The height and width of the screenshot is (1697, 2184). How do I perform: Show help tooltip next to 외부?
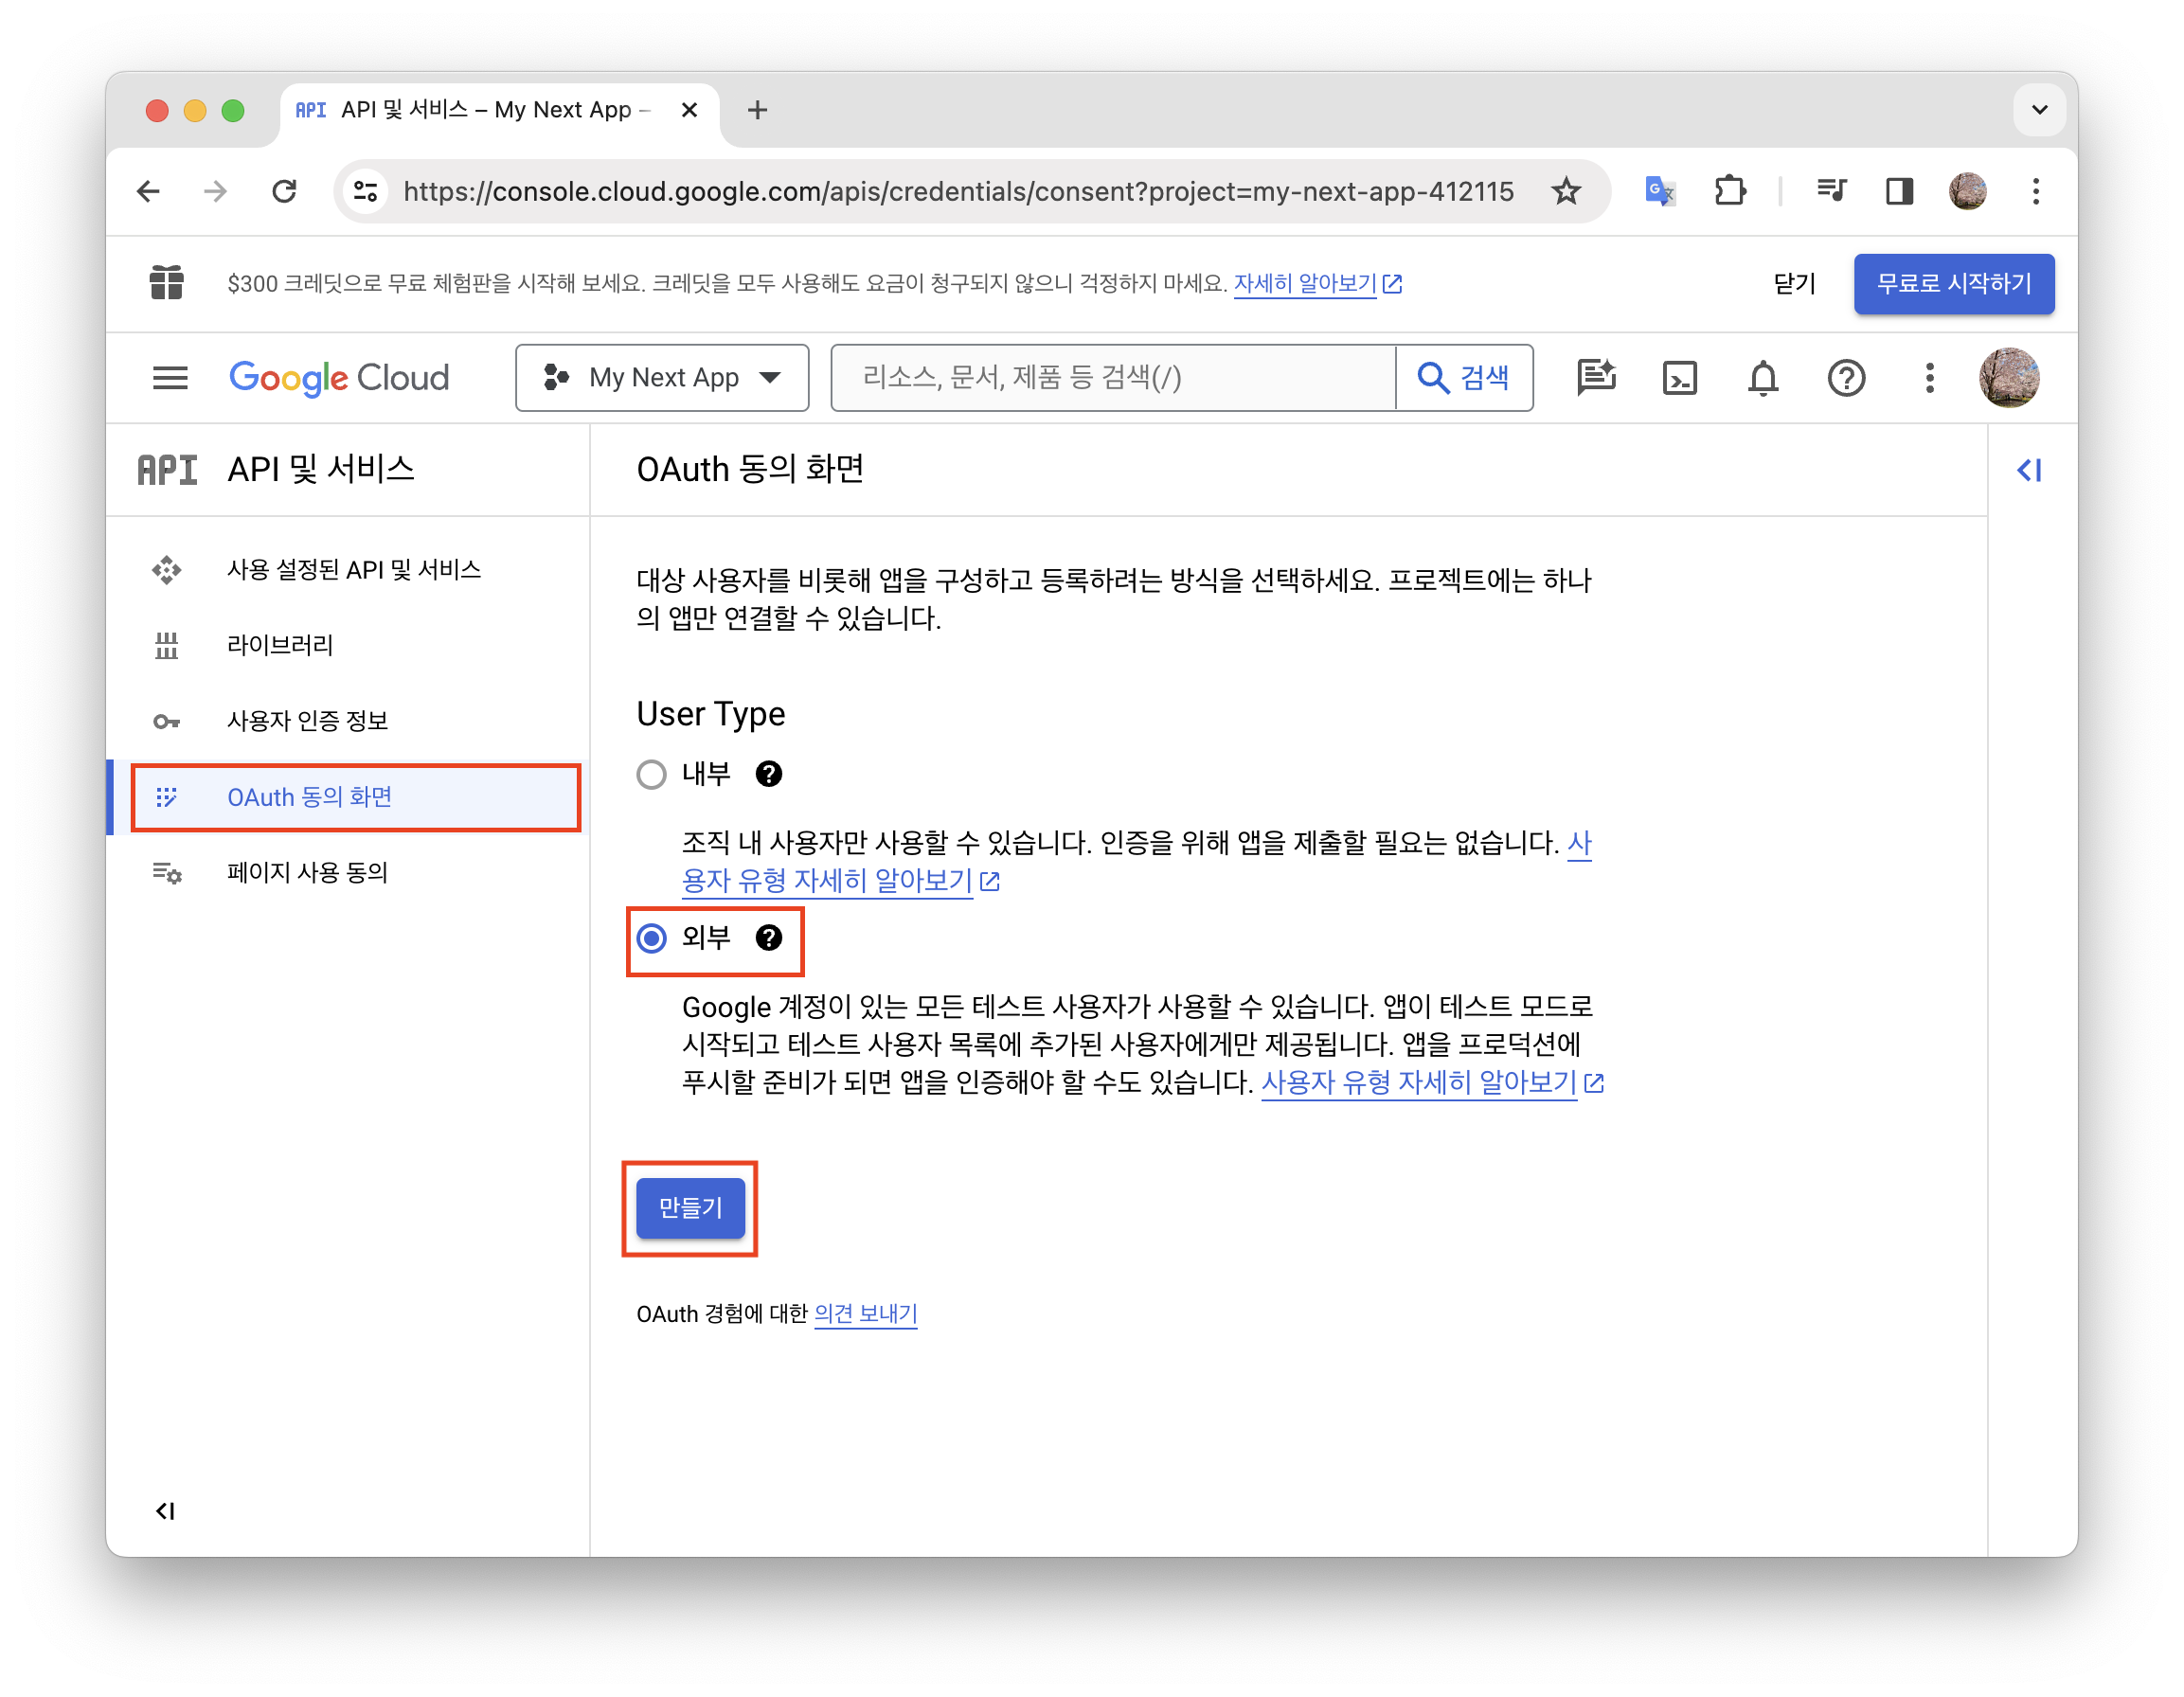[768, 938]
